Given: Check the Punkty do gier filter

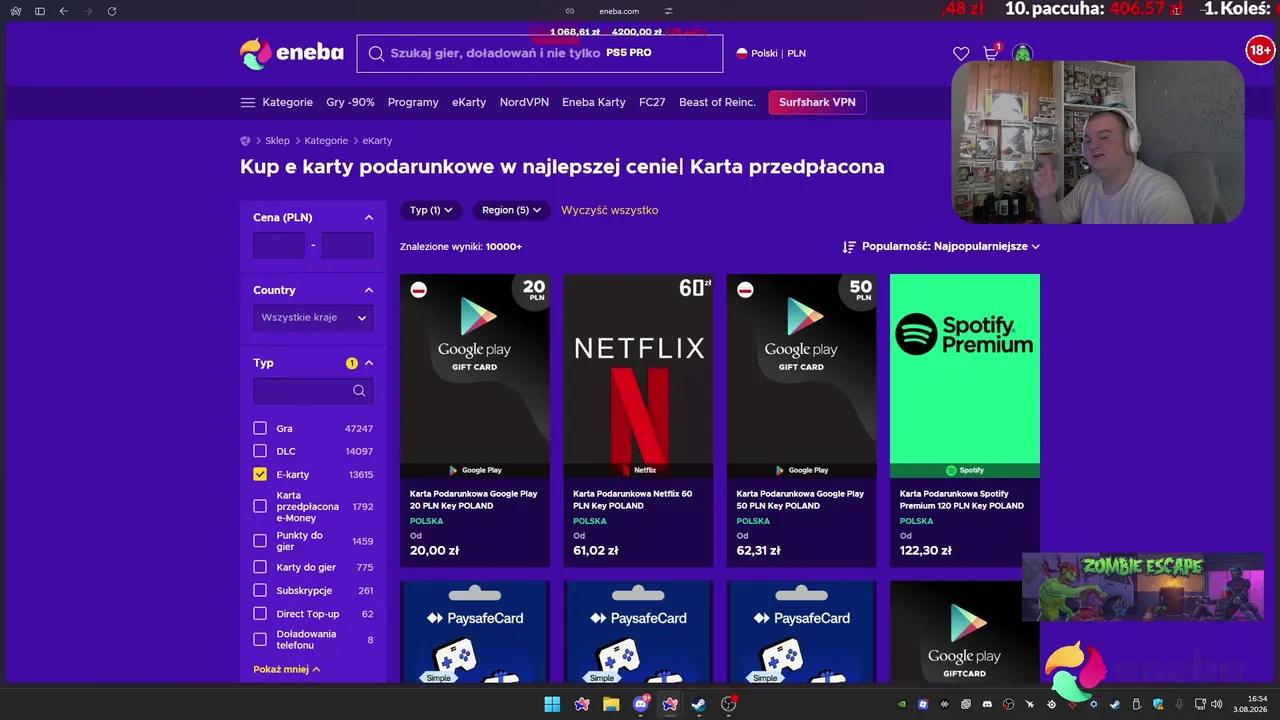Looking at the screenshot, I should (x=260, y=541).
